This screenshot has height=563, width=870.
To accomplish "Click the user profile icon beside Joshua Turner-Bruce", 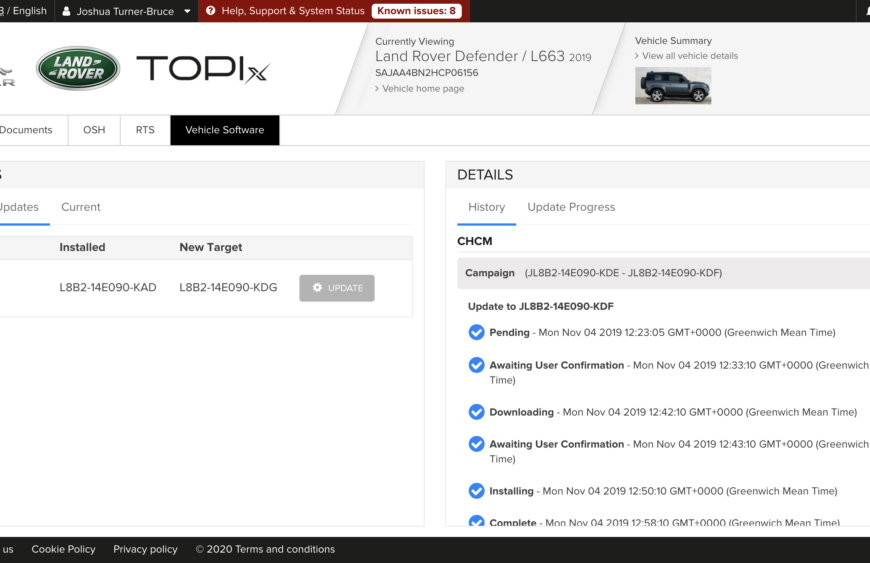I will 66,11.
